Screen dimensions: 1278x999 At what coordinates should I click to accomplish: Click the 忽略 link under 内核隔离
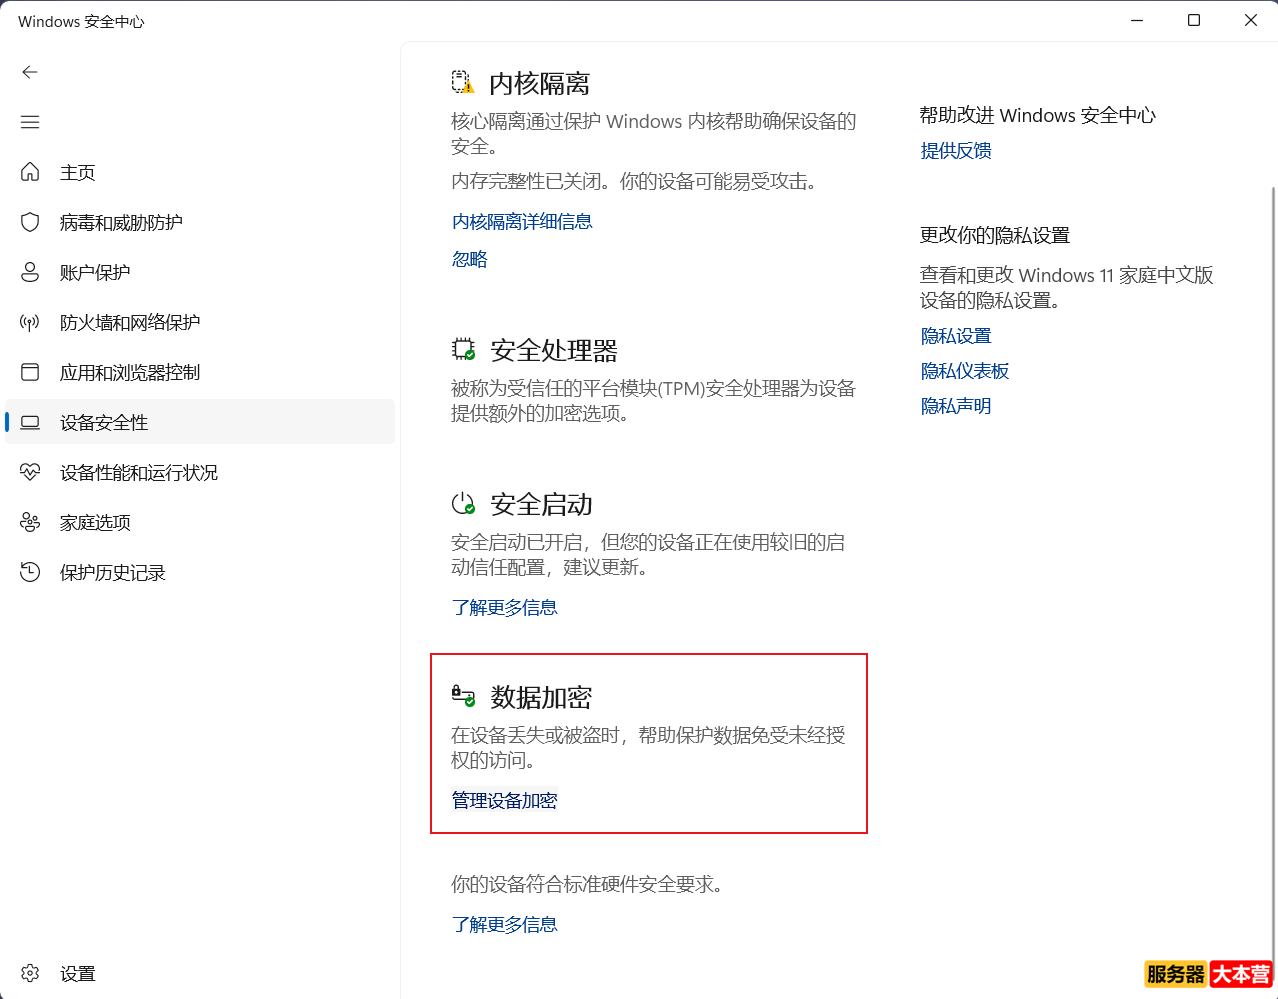coord(470,260)
